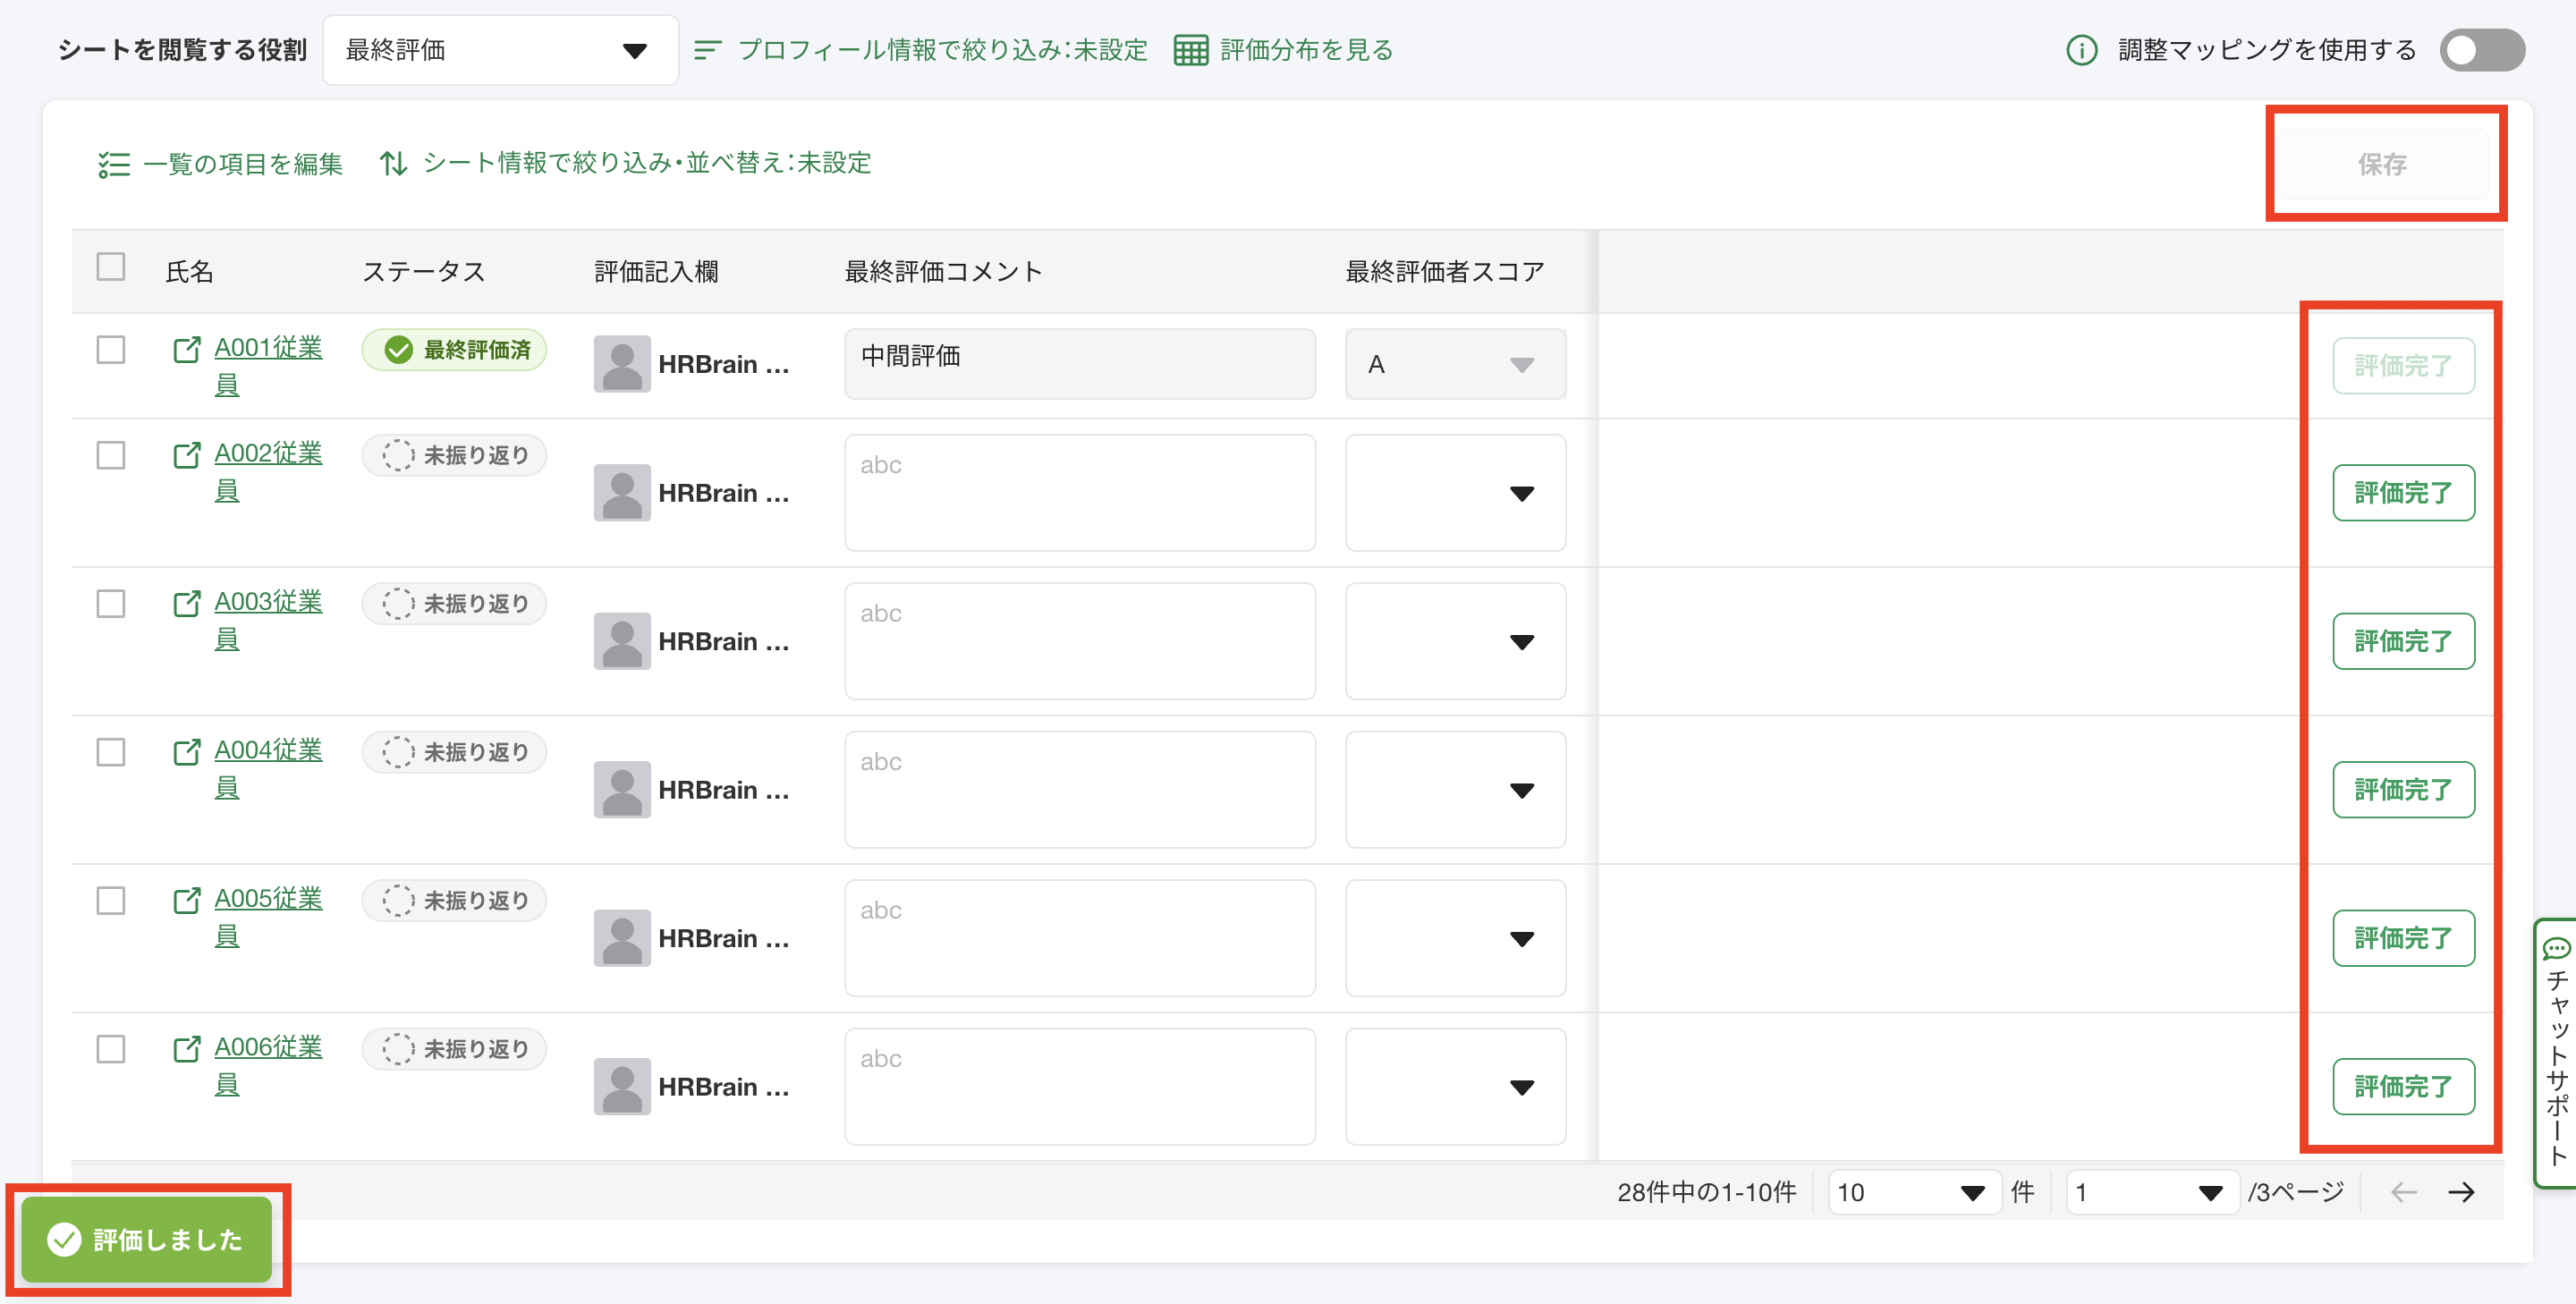Click 評価完了 button for A005従業員
This screenshot has width=2576, height=1304.
coord(2403,938)
